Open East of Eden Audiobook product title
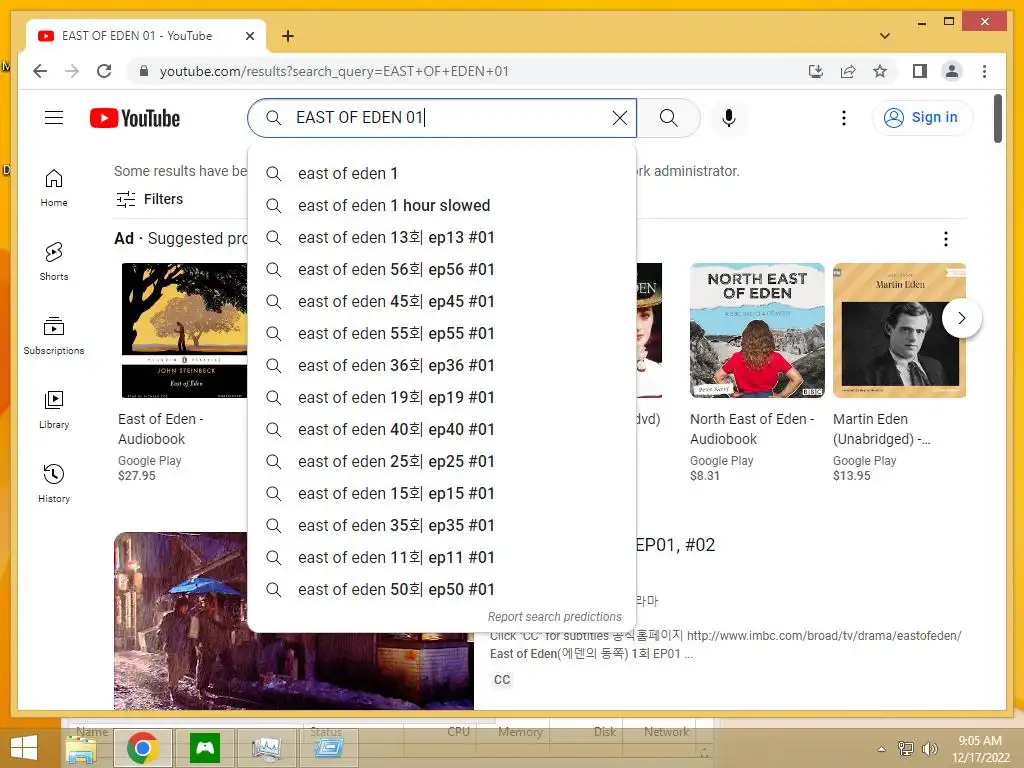This screenshot has height=768, width=1024. click(161, 429)
